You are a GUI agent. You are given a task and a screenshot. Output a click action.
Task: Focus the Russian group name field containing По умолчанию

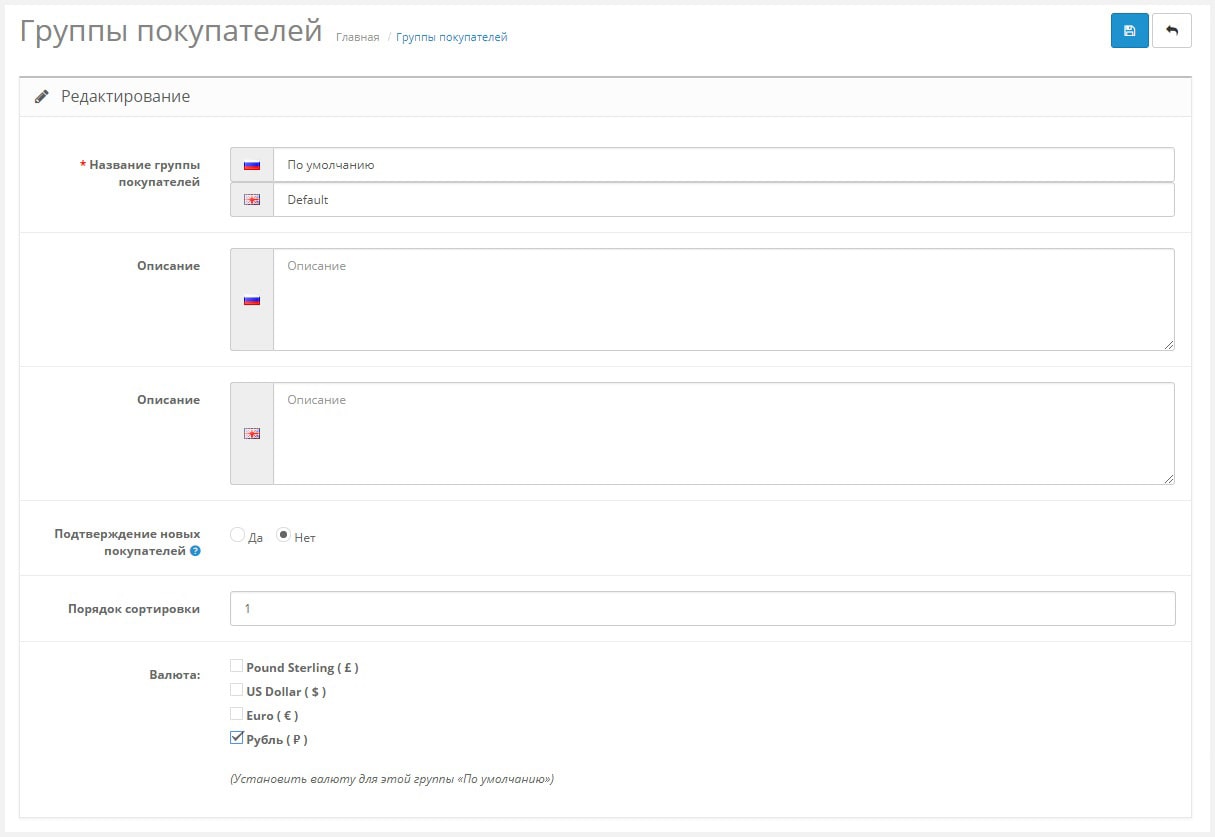(x=724, y=165)
